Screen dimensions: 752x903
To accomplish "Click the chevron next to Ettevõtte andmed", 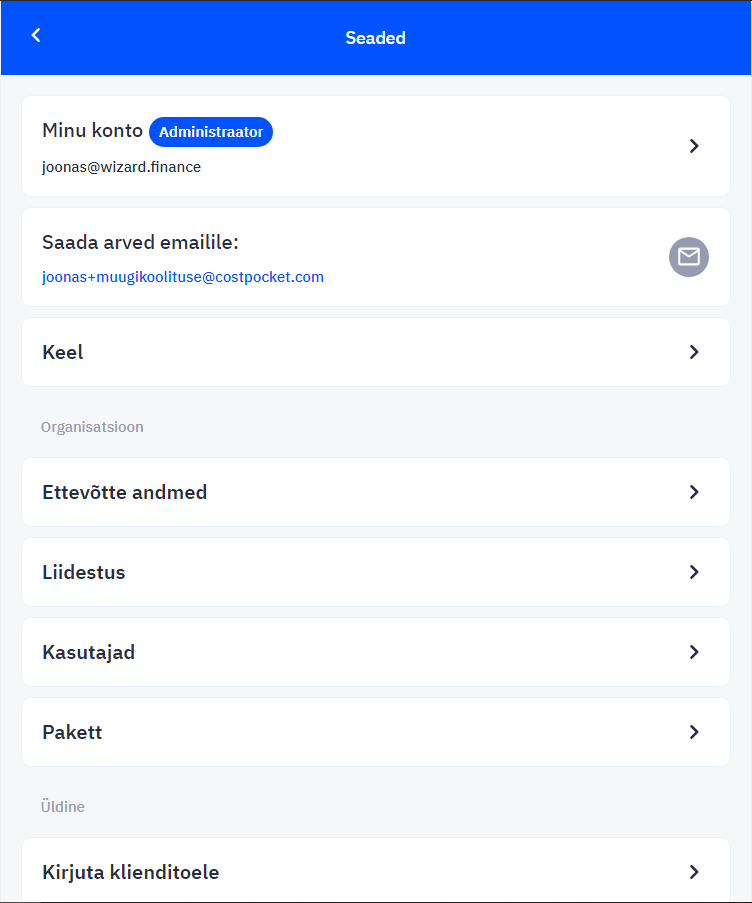I will pyautogui.click(x=694, y=492).
